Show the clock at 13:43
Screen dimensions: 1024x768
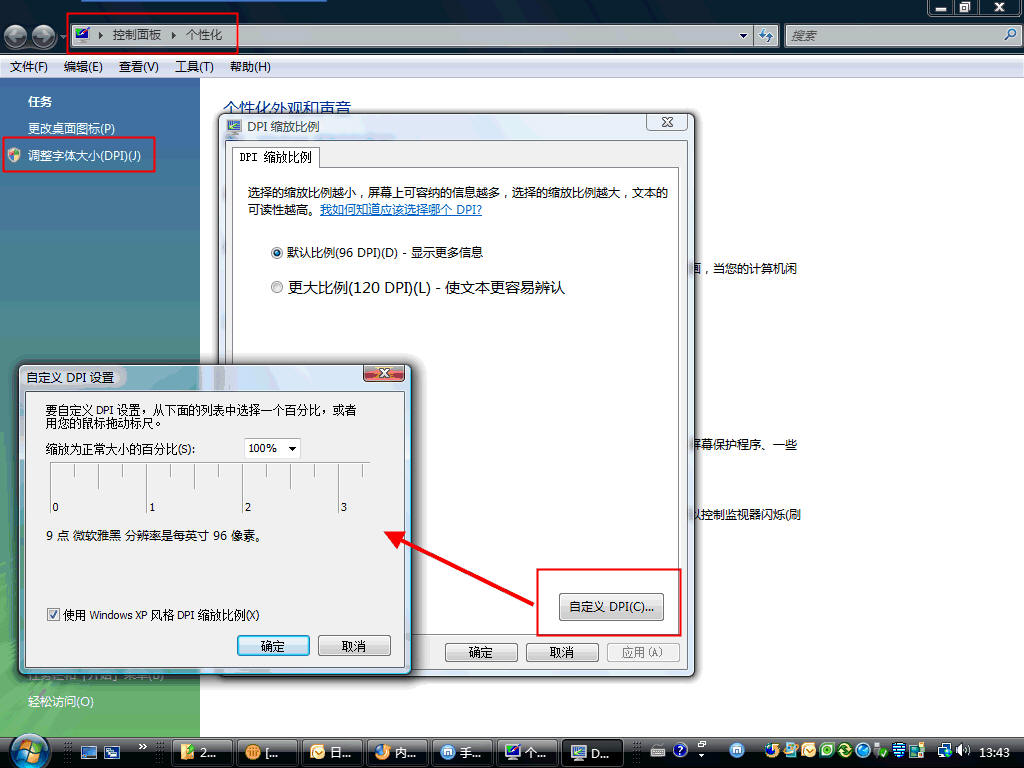pos(994,752)
